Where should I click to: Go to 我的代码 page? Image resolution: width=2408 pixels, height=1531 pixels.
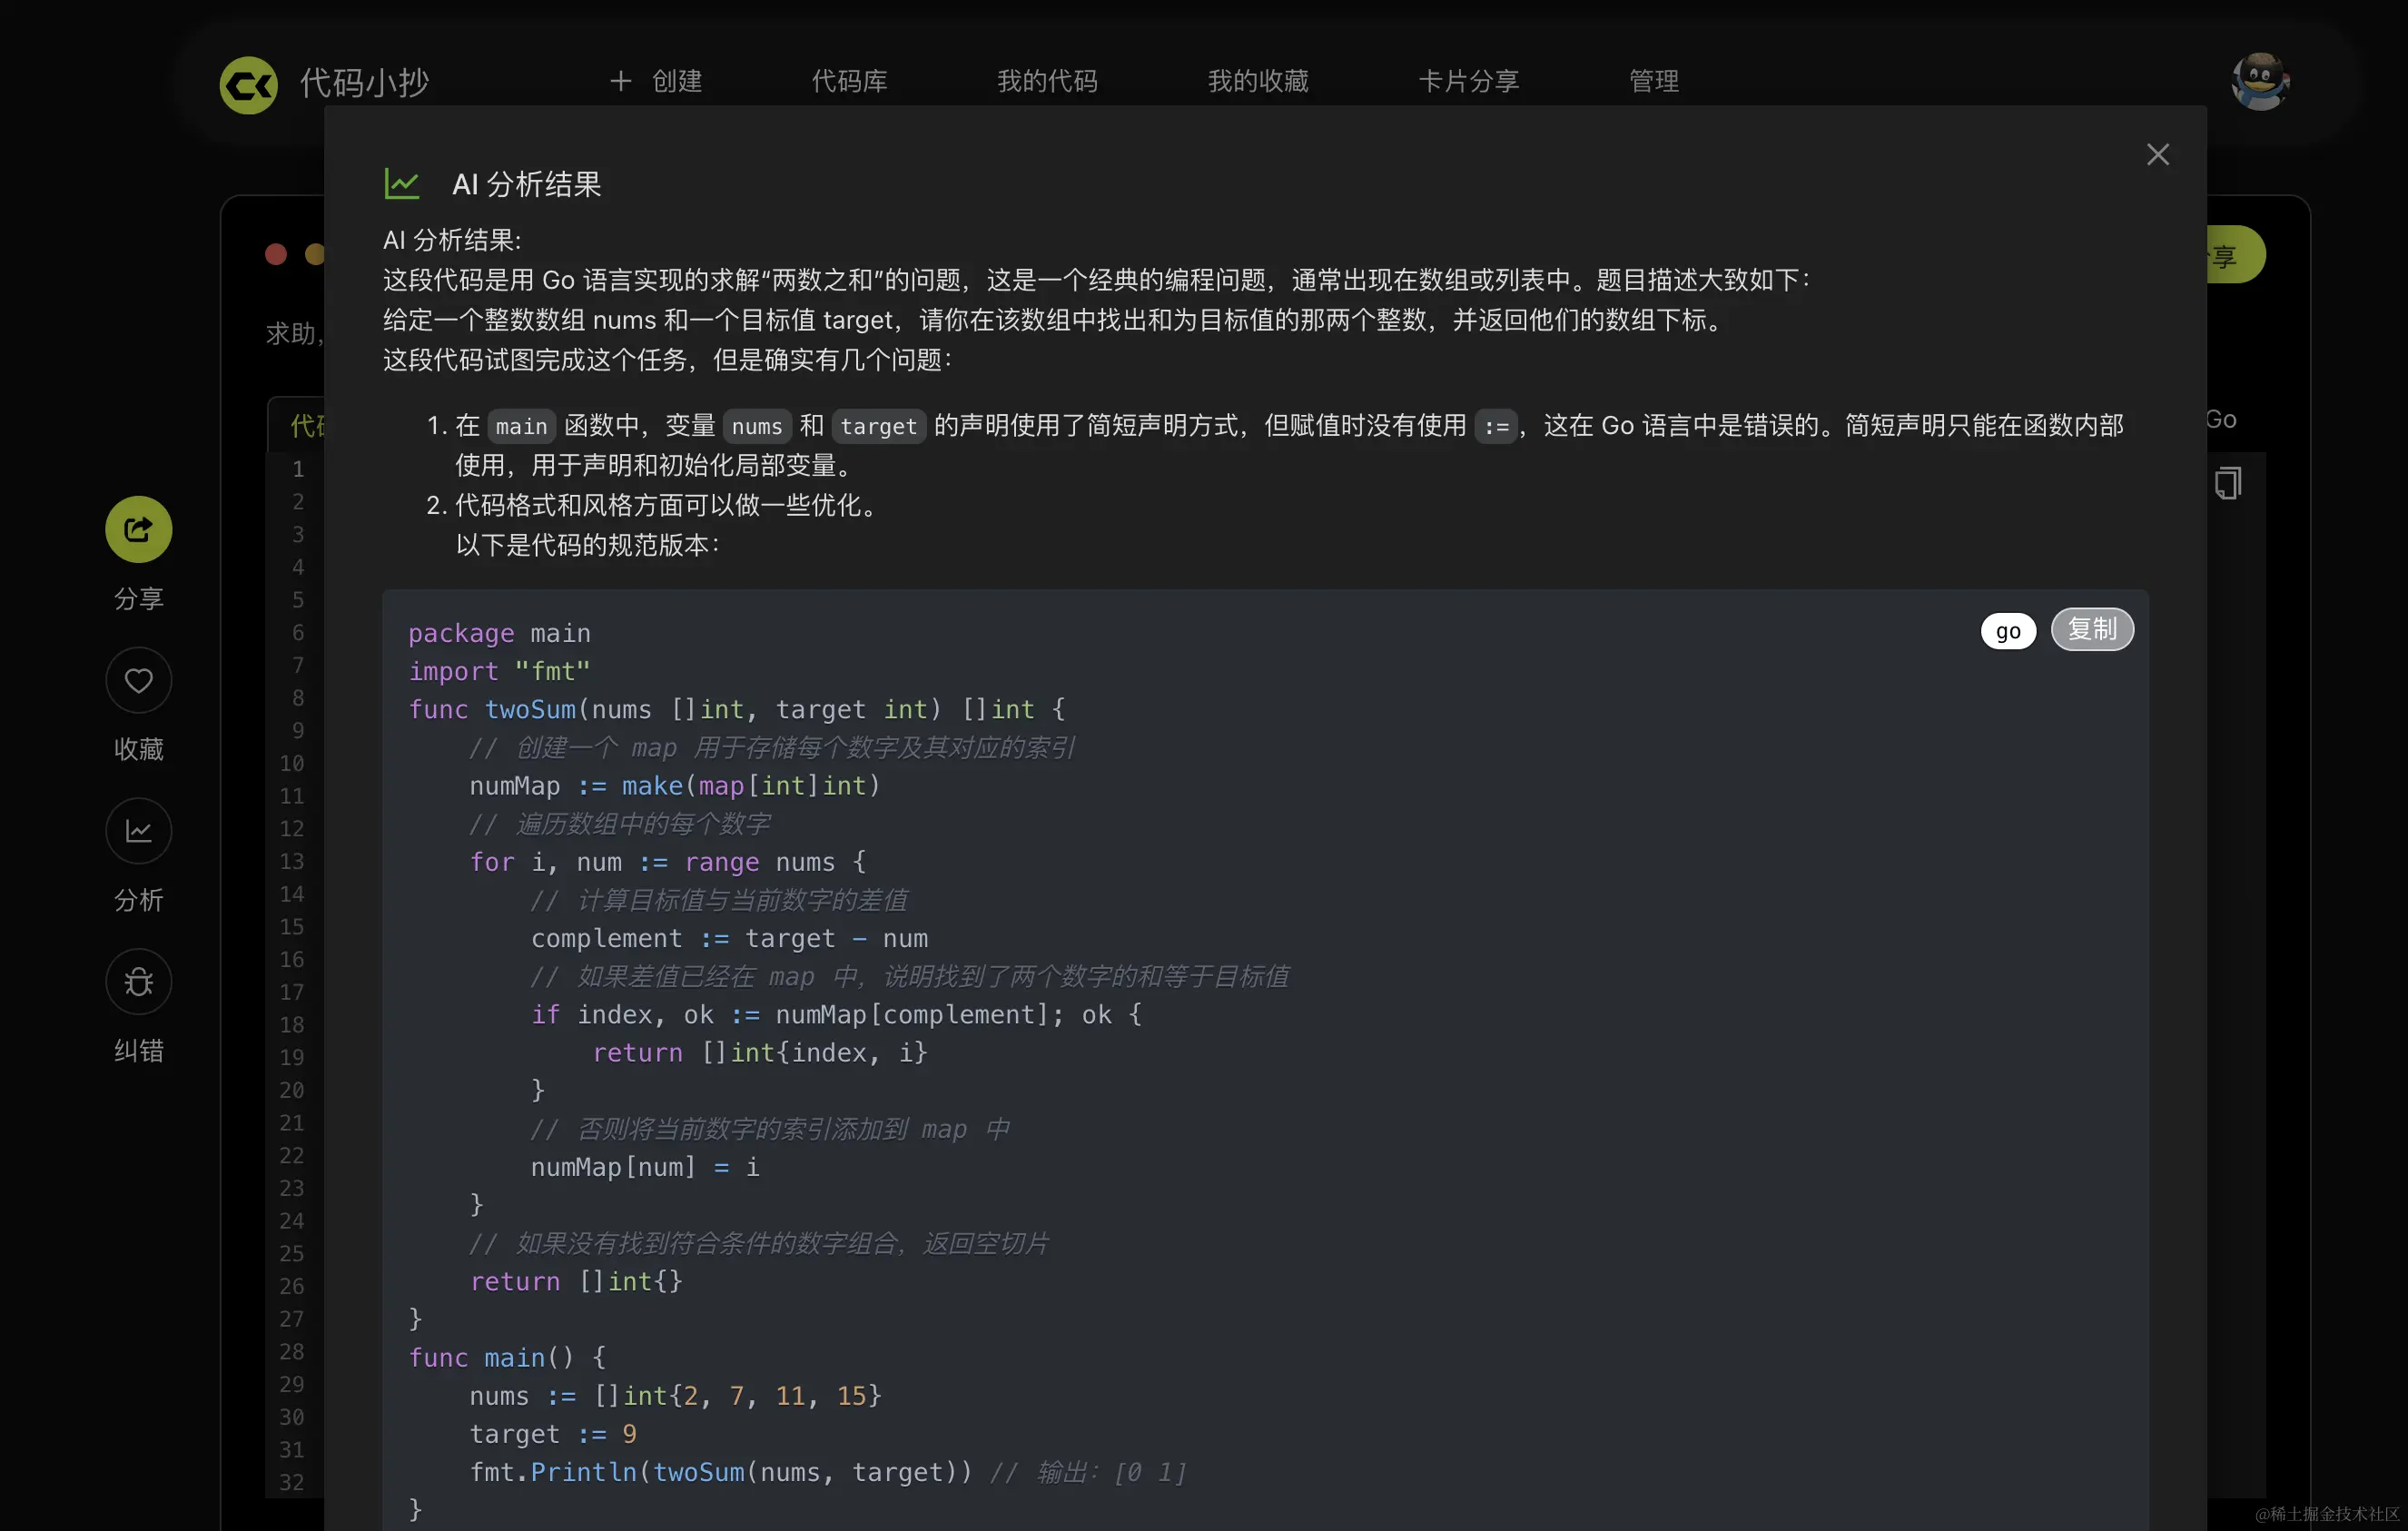[x=1047, y=81]
